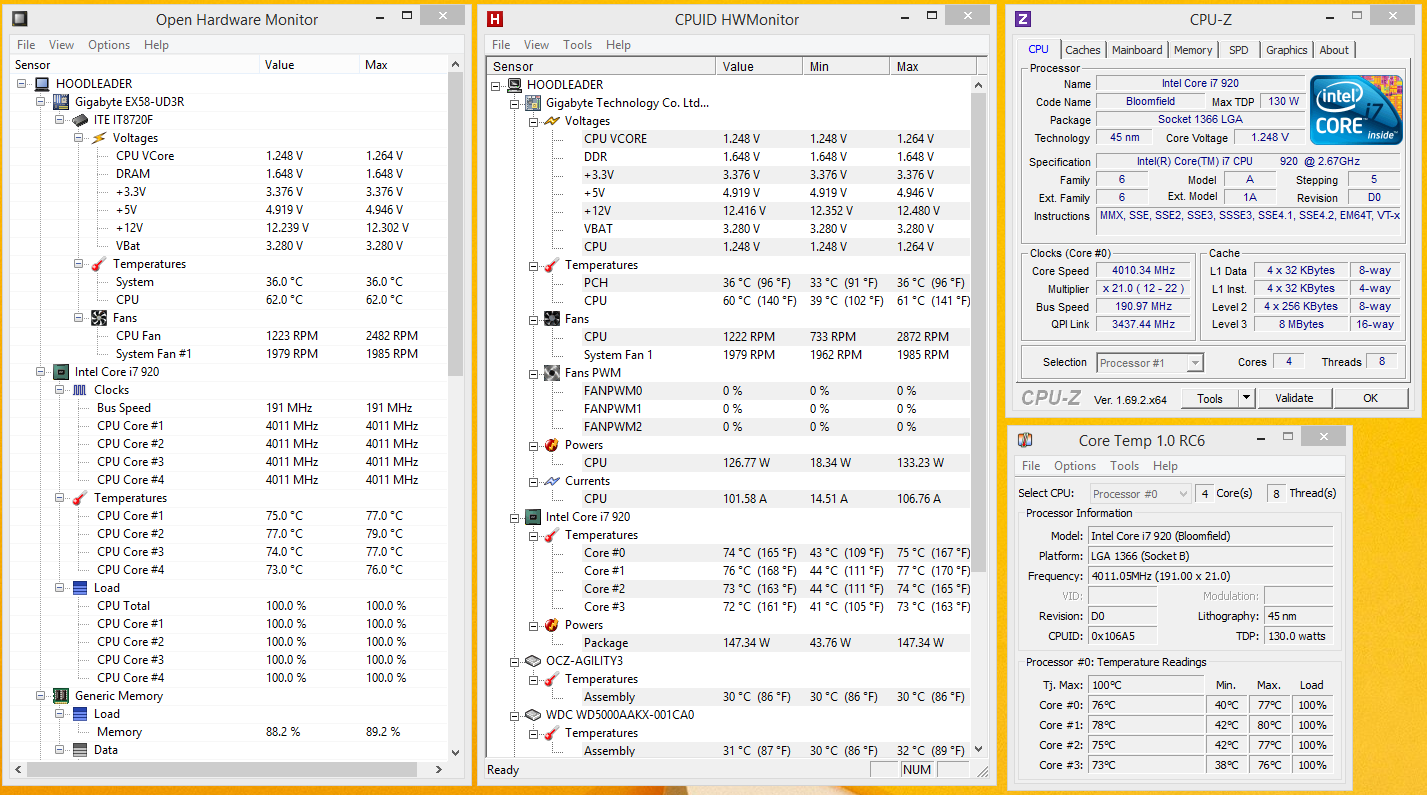Click the ITE IT8720F chip icon
Screen dimensions: 1427x795
pos(80,120)
